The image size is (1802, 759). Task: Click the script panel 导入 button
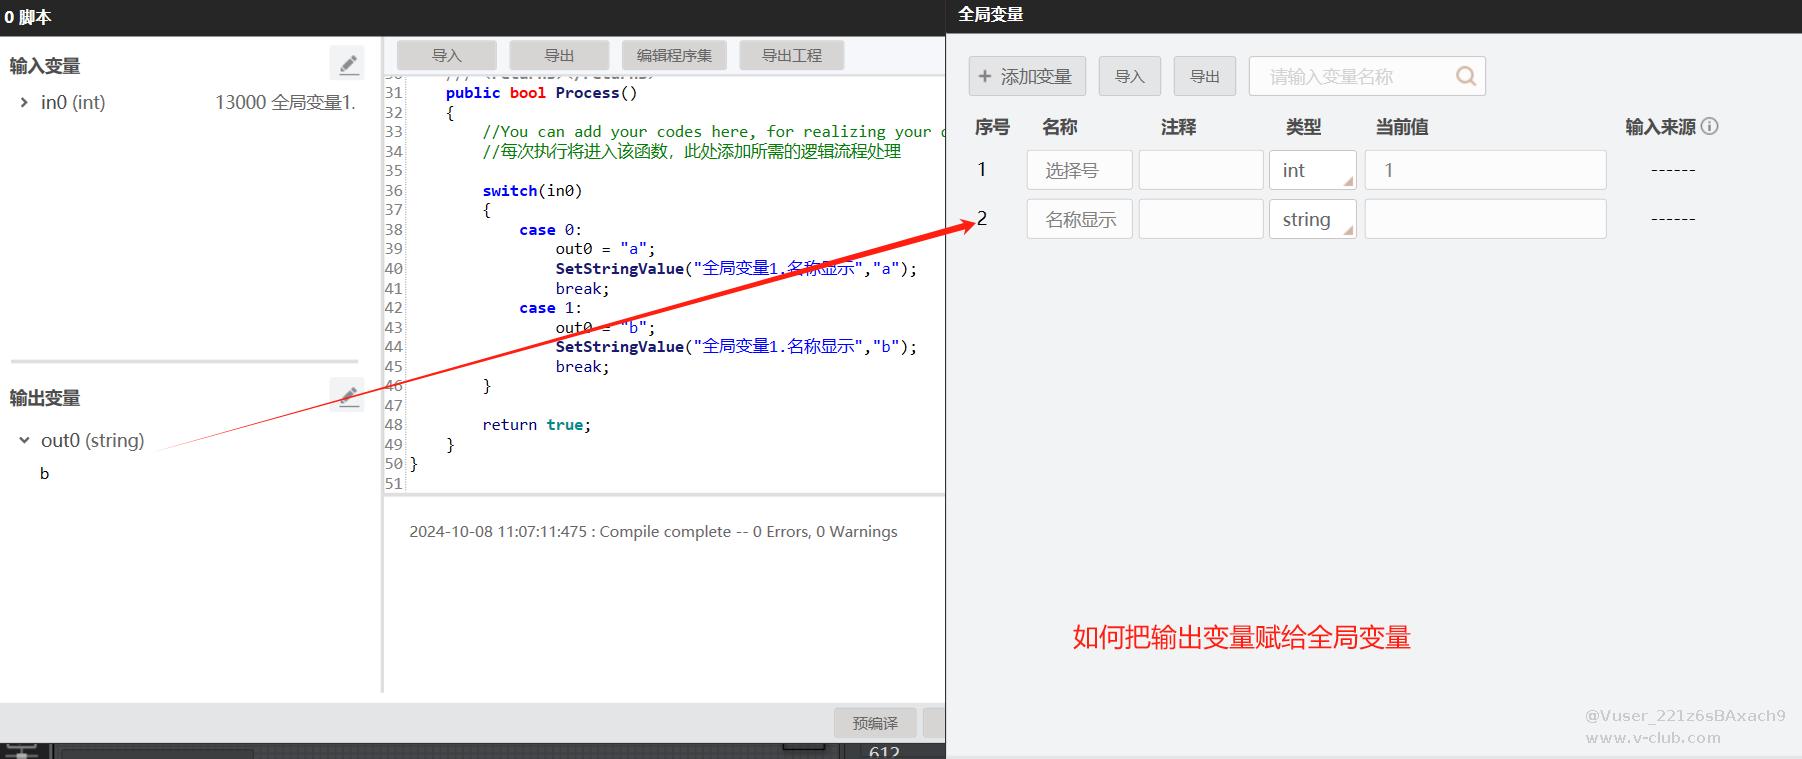pyautogui.click(x=446, y=55)
